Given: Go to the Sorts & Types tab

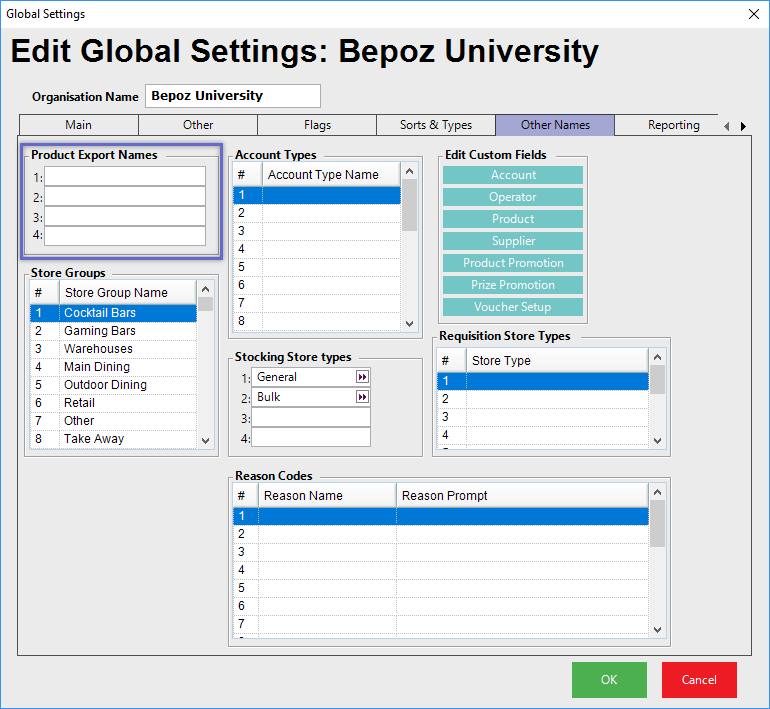Looking at the screenshot, I should (x=435, y=125).
